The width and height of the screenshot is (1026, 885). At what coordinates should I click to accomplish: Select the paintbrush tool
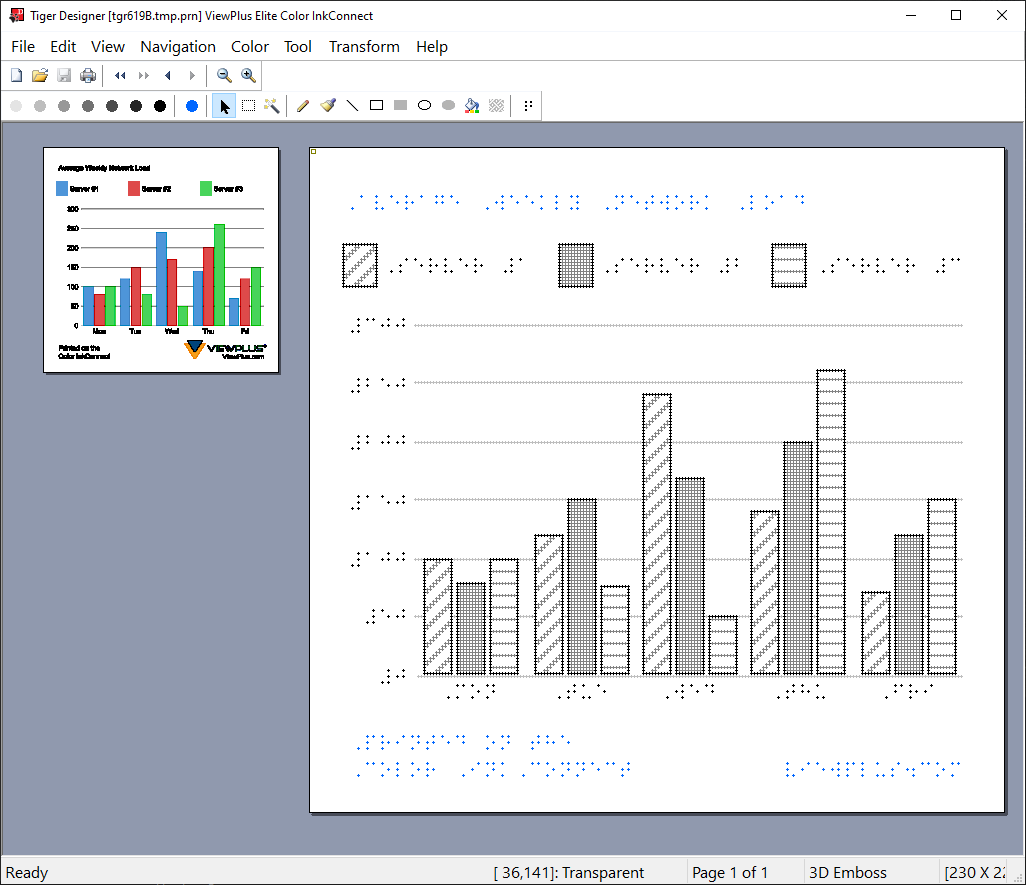pyautogui.click(x=327, y=106)
